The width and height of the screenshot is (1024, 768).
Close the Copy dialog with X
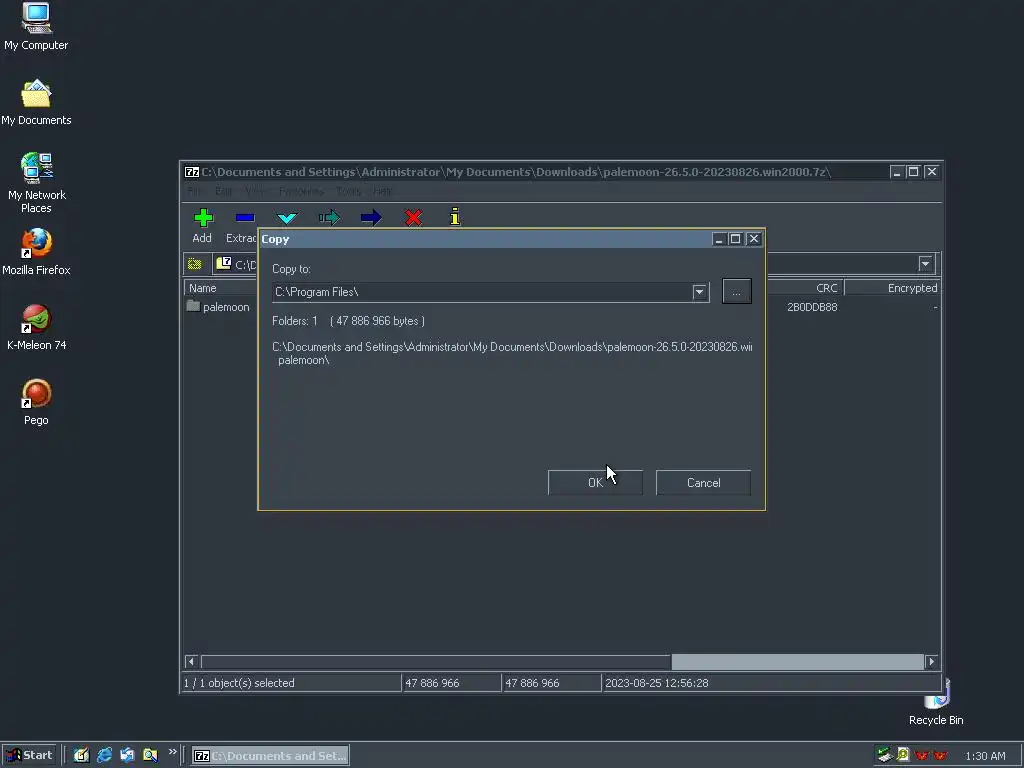click(x=754, y=239)
